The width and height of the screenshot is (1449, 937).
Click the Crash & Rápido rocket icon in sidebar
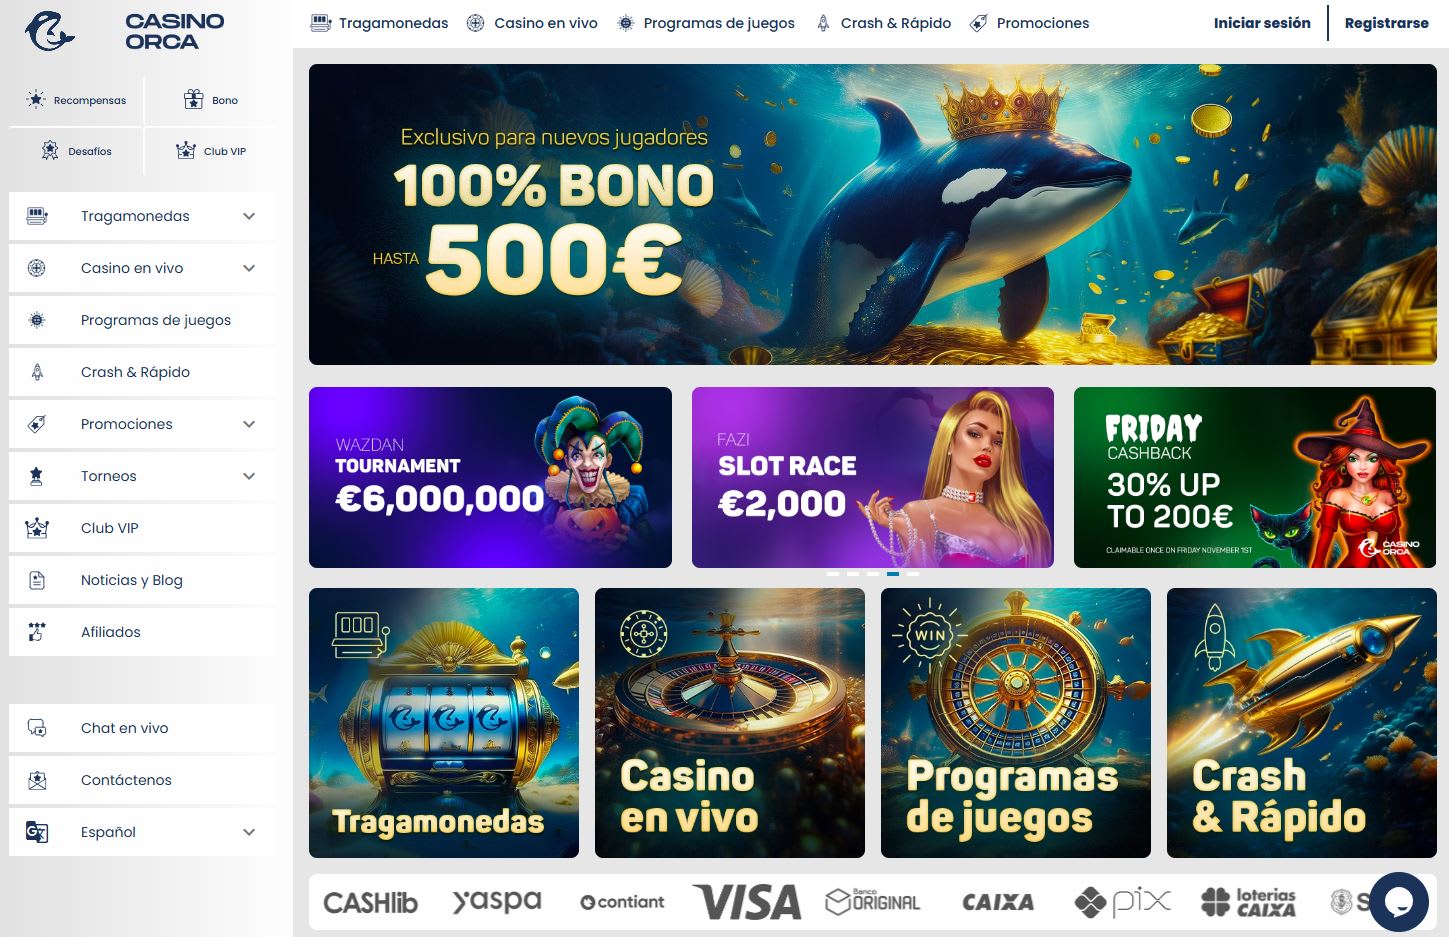click(37, 372)
